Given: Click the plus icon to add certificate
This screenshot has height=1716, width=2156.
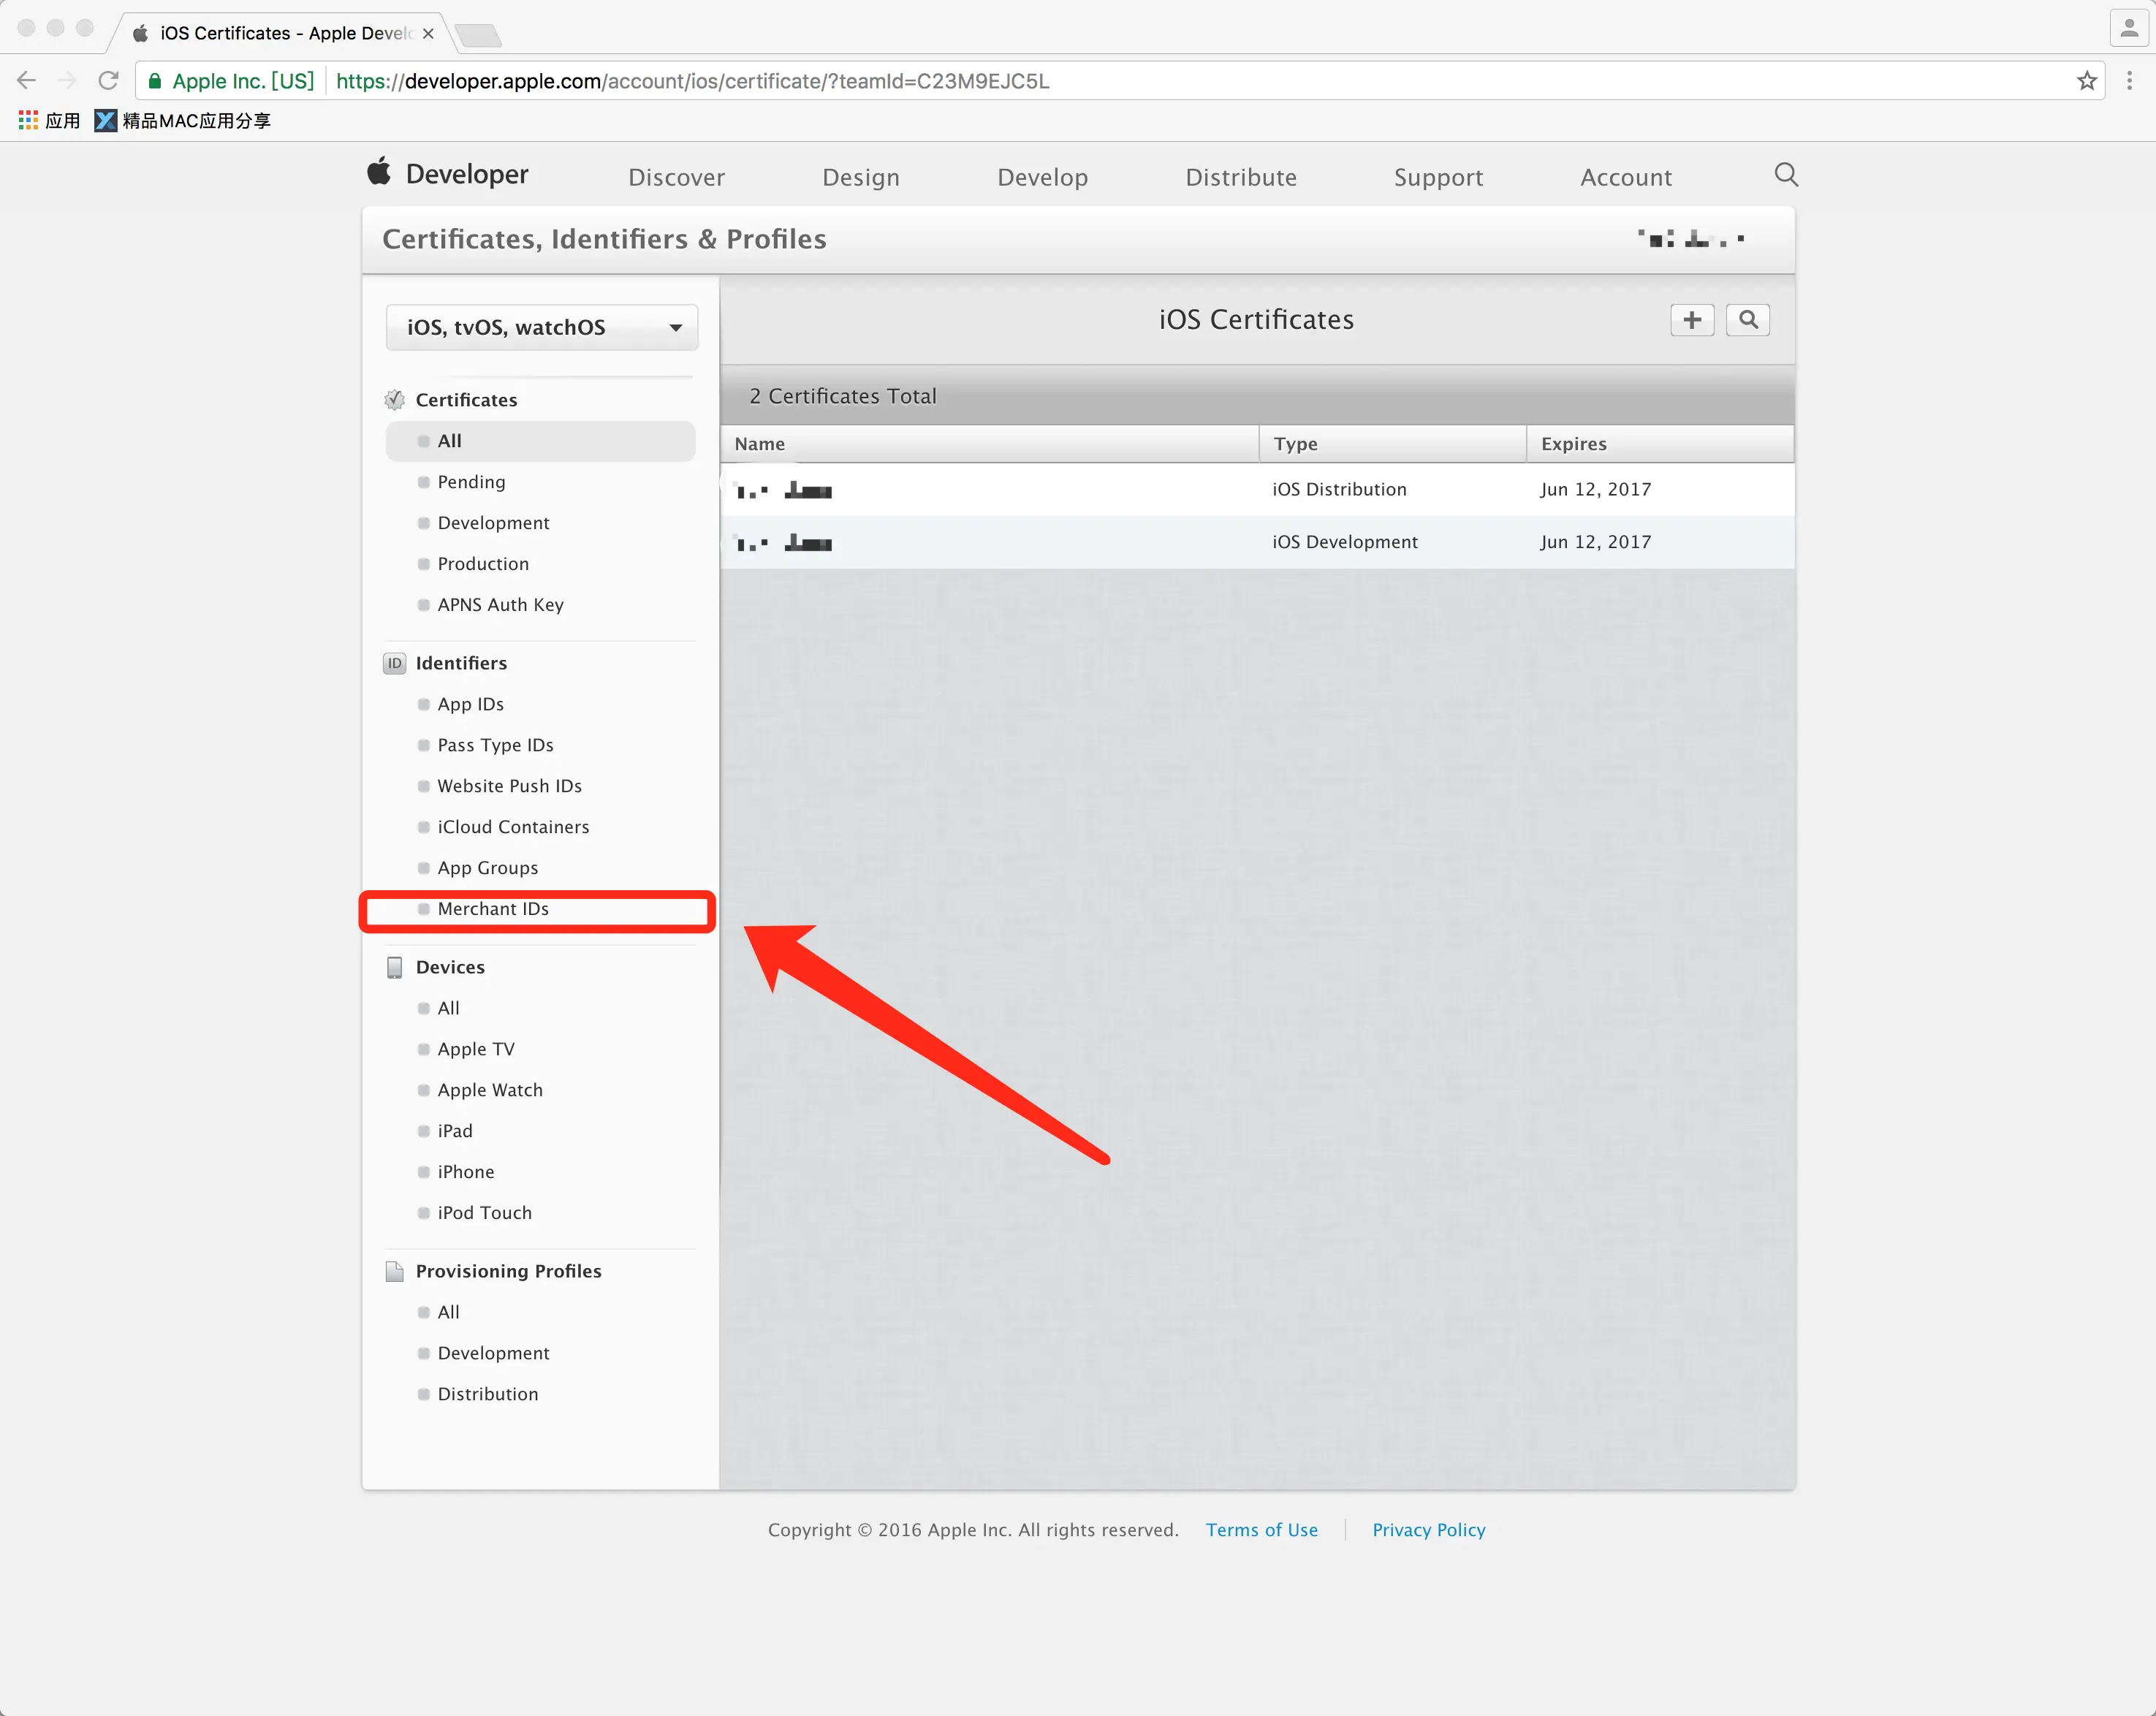Looking at the screenshot, I should tap(1692, 320).
